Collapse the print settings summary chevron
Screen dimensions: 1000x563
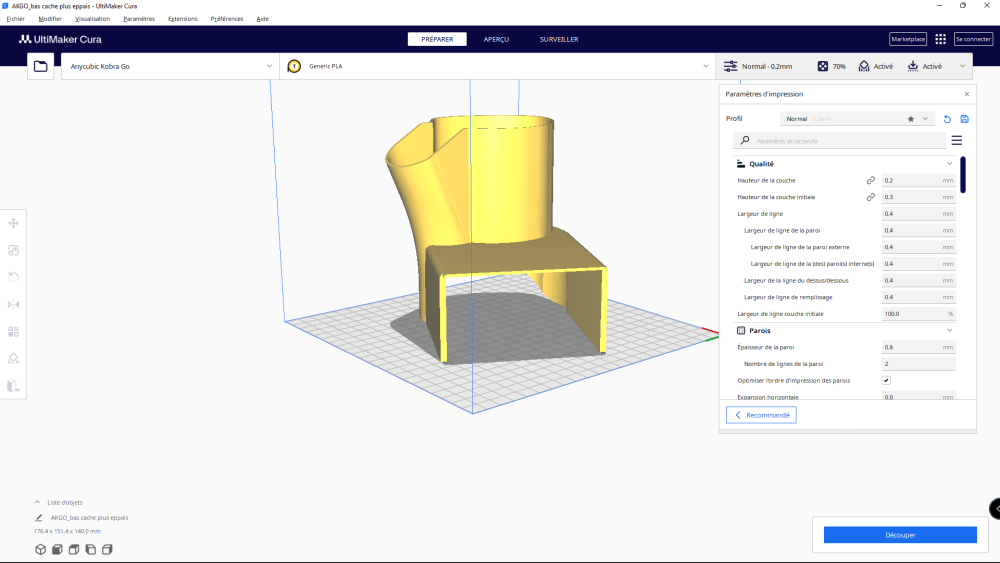(962, 66)
